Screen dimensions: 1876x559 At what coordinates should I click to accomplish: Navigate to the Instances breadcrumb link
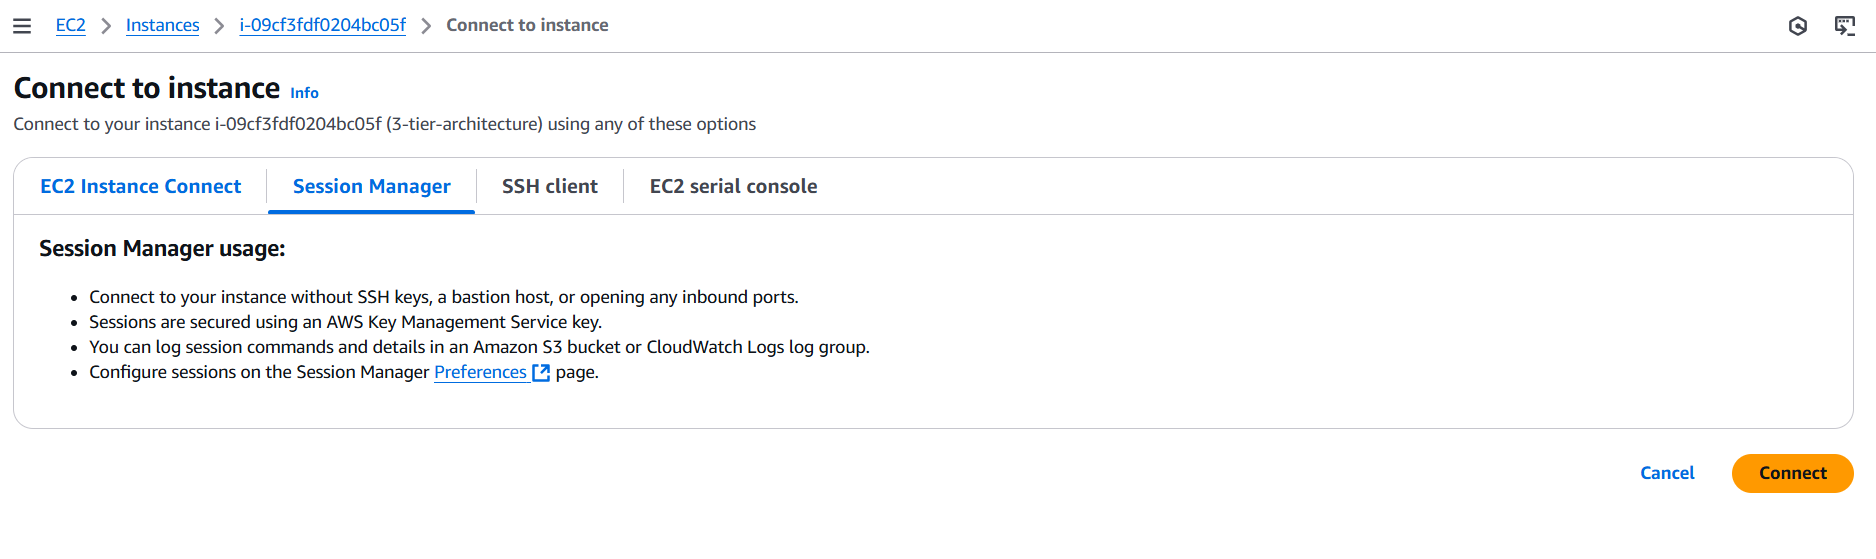tap(163, 25)
